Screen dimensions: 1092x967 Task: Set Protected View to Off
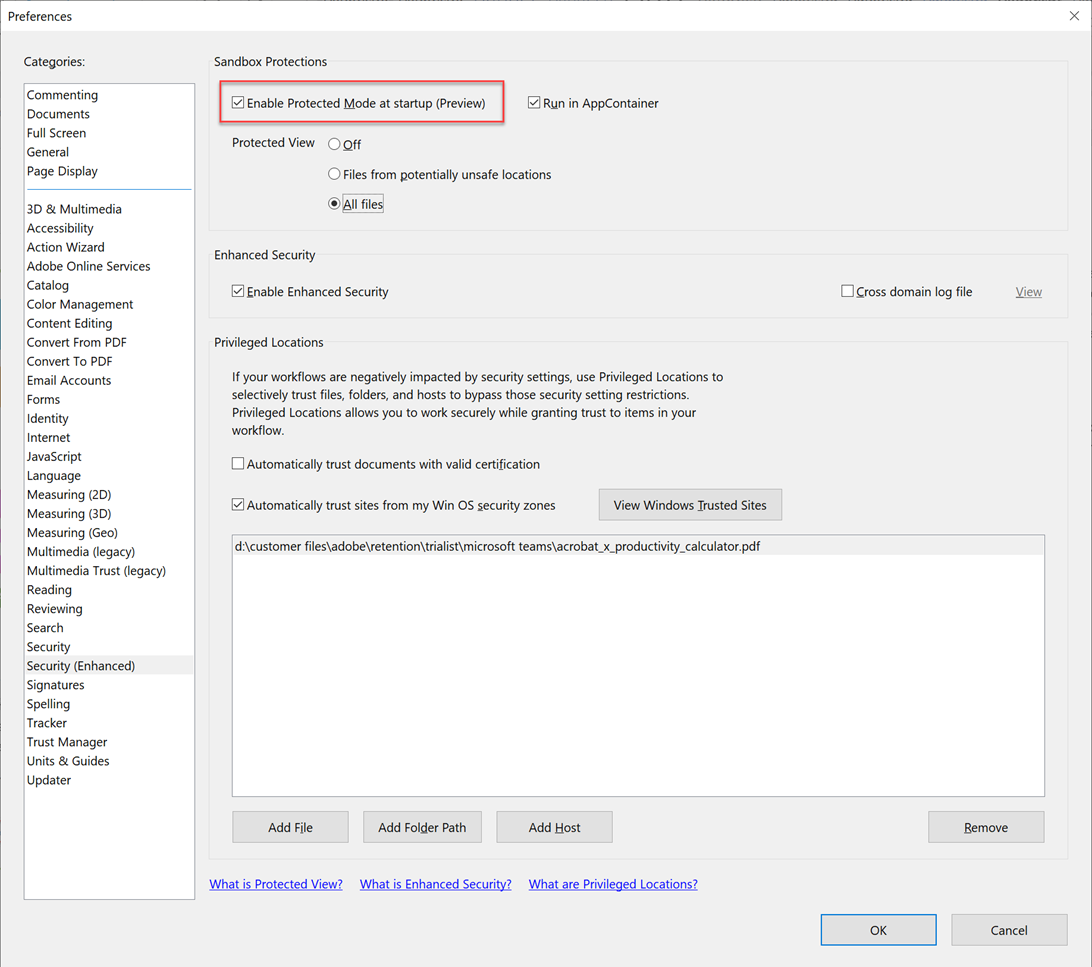334,144
